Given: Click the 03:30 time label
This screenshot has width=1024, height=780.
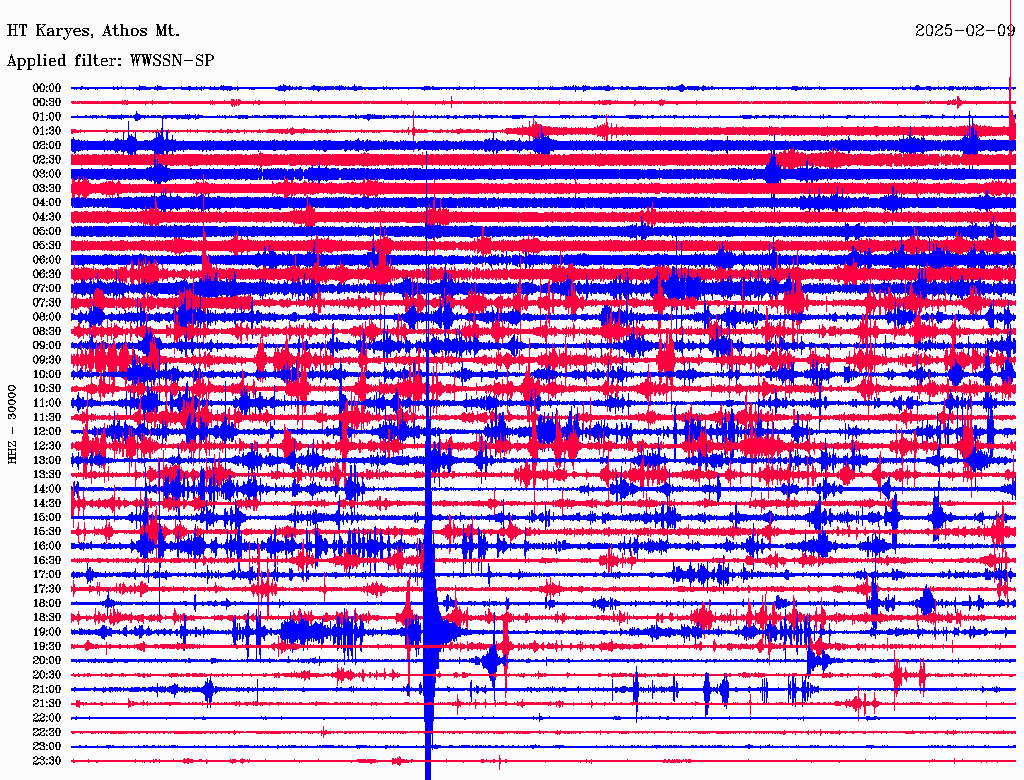Looking at the screenshot, I should [47, 188].
